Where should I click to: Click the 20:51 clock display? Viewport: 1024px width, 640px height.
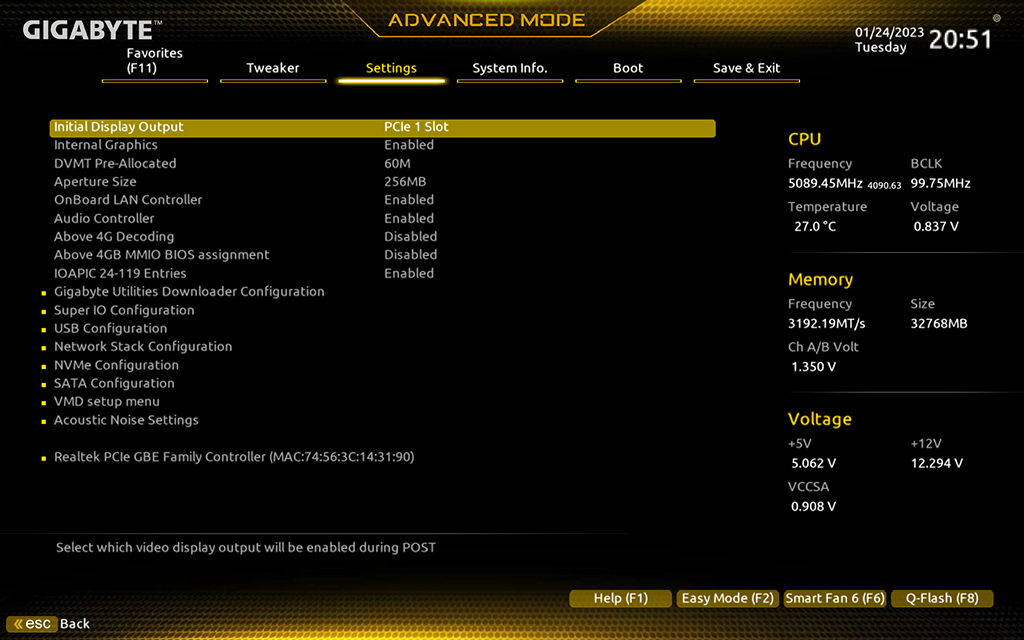point(960,40)
